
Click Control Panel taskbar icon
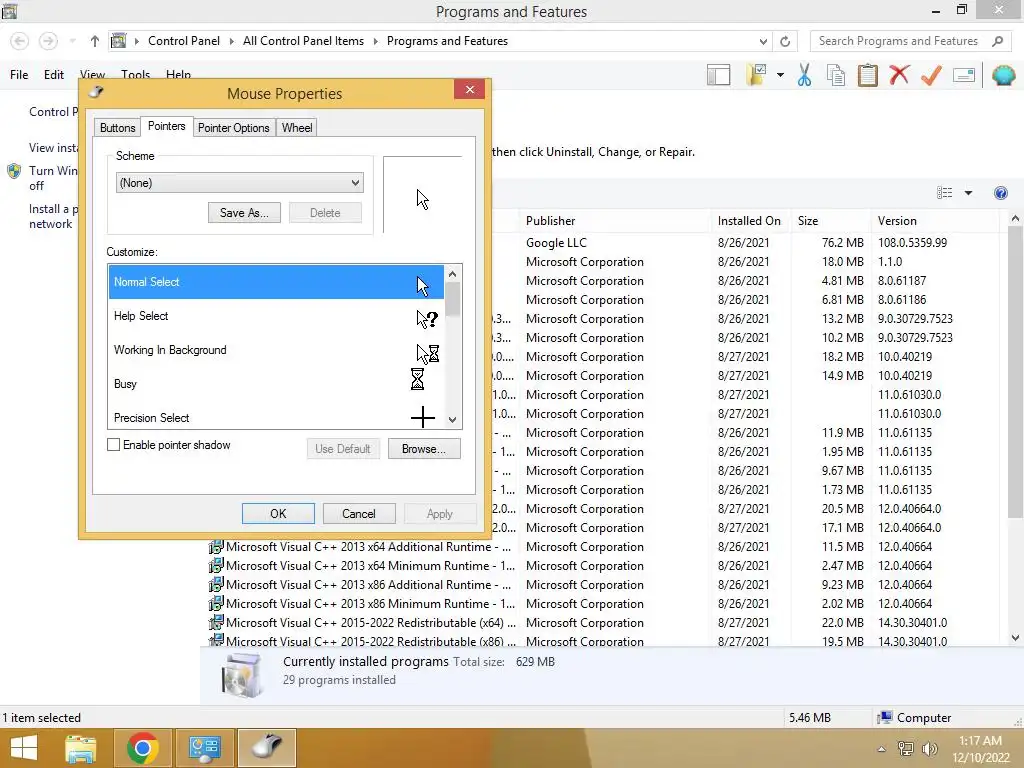(204, 748)
